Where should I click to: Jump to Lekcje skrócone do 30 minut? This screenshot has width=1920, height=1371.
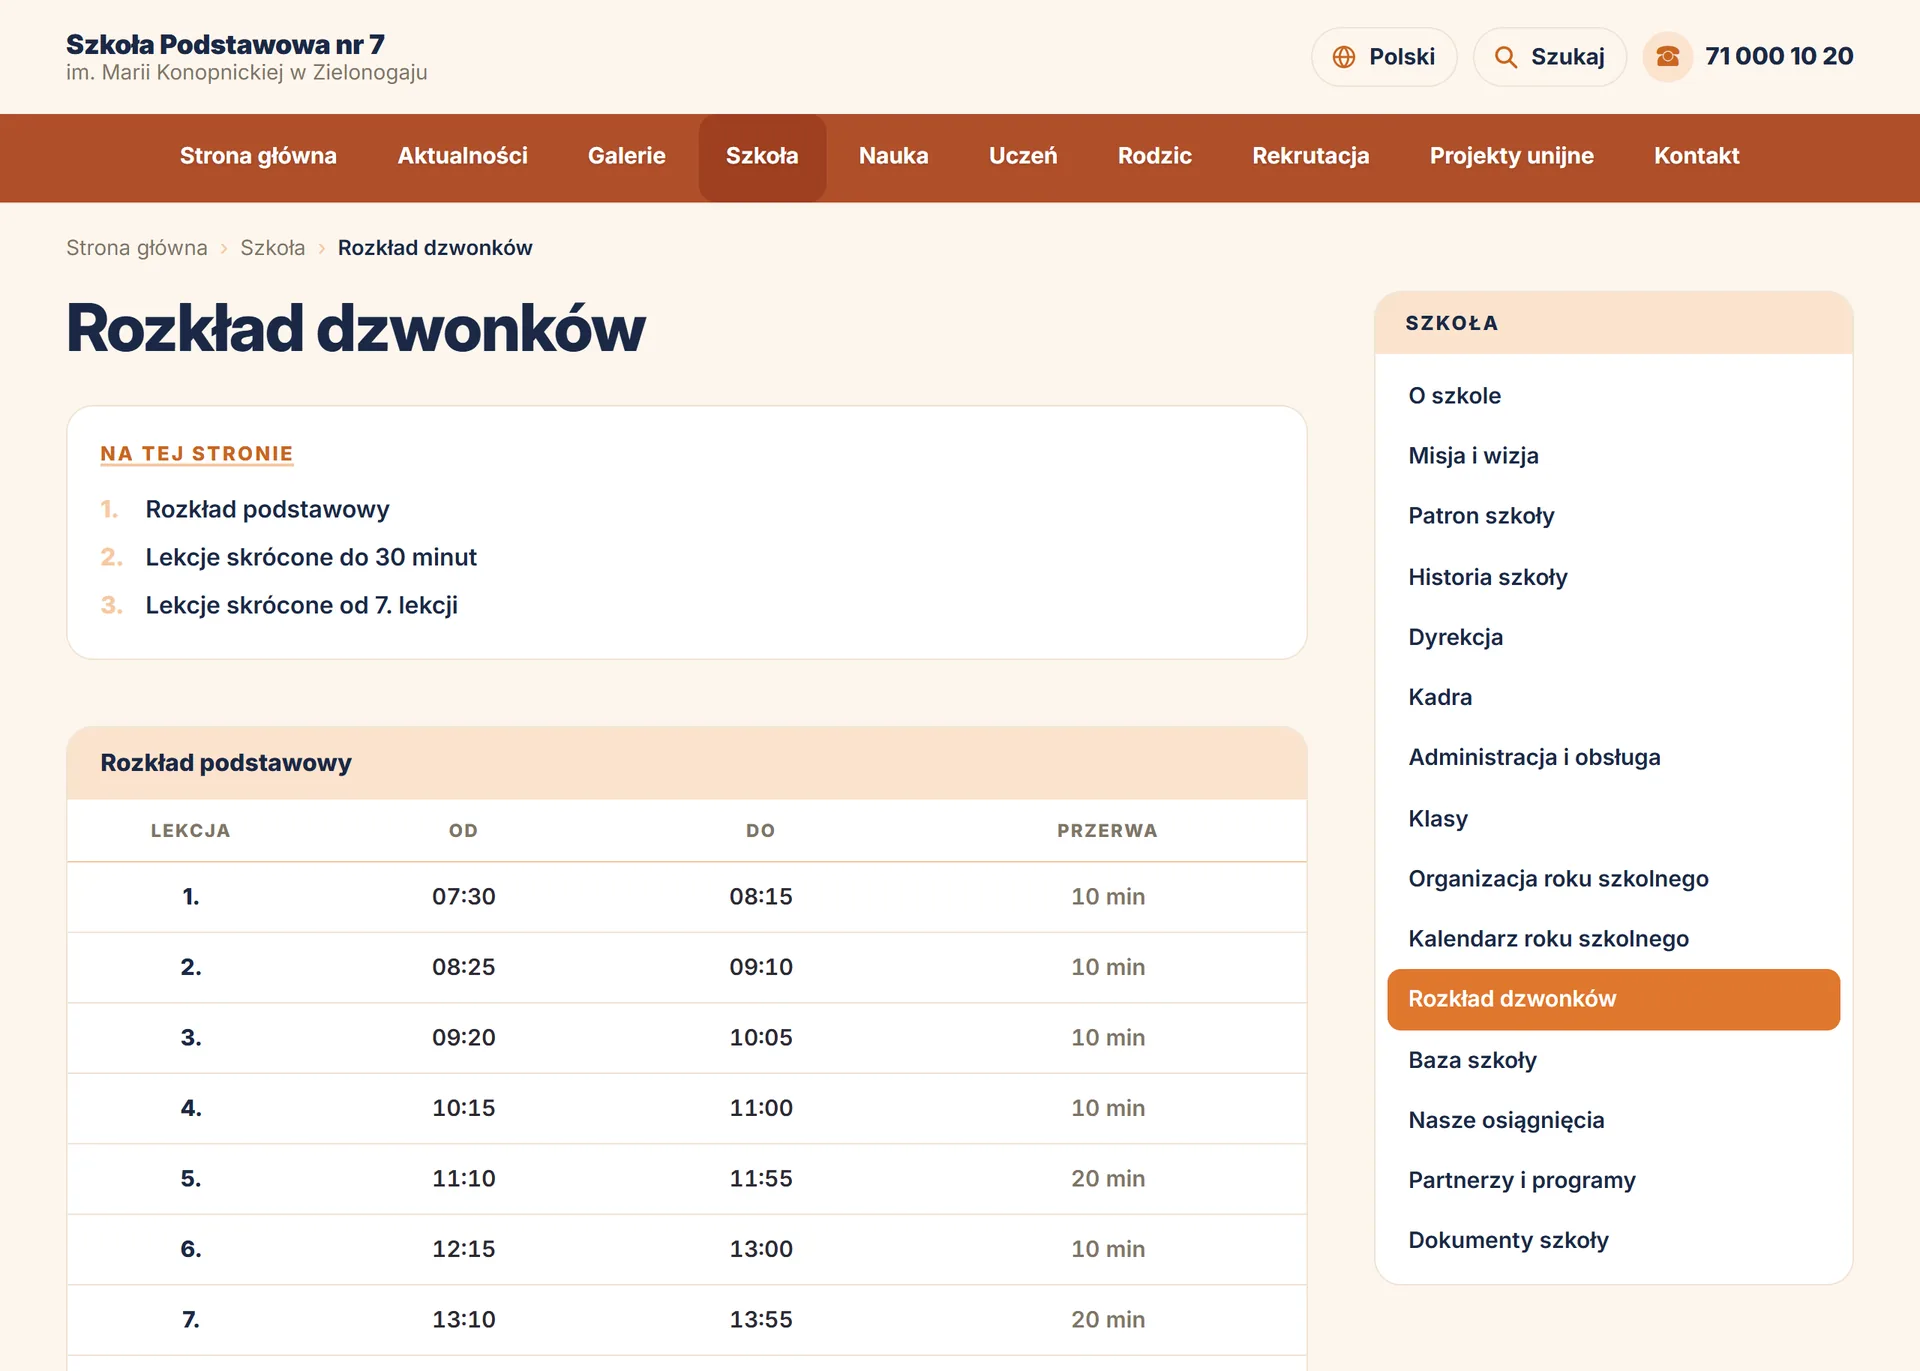[311, 558]
